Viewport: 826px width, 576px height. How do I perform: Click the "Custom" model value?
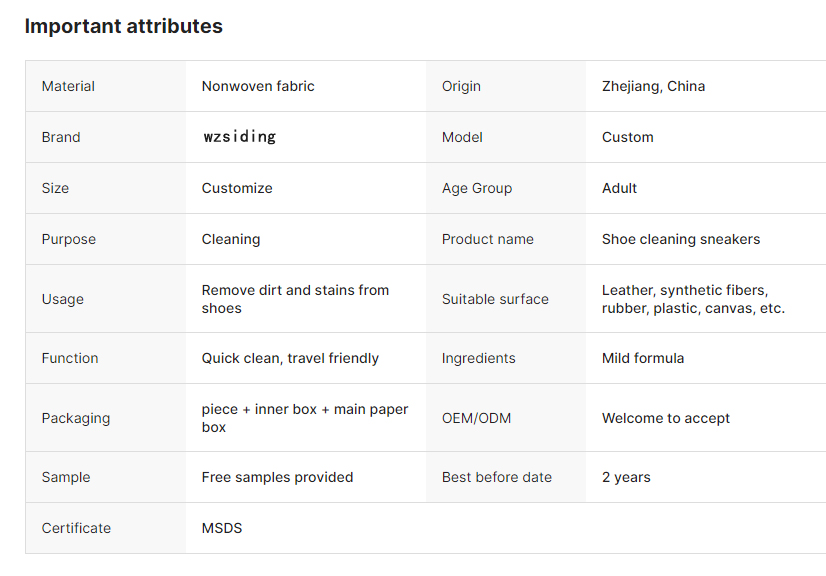[x=627, y=137]
